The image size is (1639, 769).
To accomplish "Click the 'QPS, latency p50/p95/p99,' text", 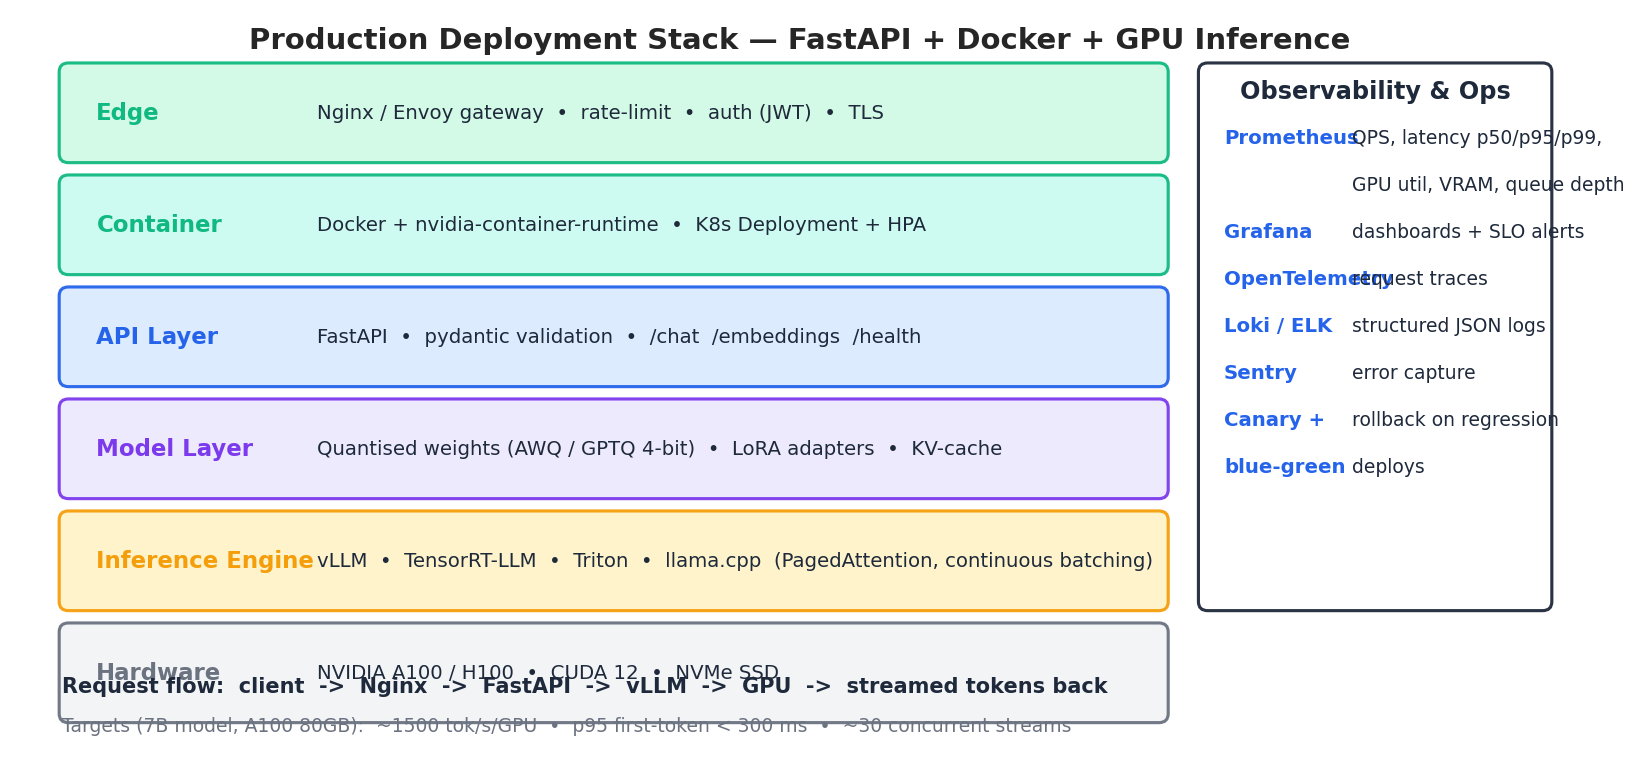I will click(x=1477, y=138).
